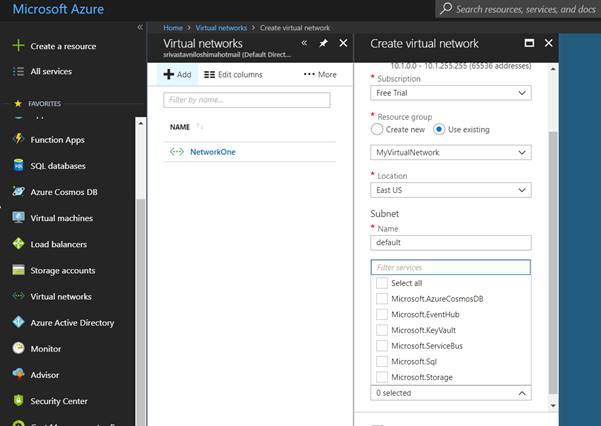Click the Create a resource plus icon
The image size is (601, 426).
pos(18,46)
